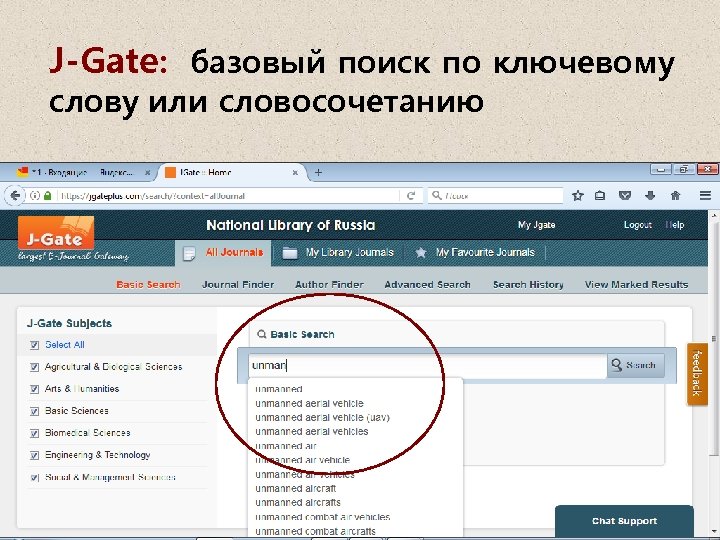This screenshot has height=540, width=720.
Task: Click the My Favourite Journals star icon
Action: pos(421,253)
